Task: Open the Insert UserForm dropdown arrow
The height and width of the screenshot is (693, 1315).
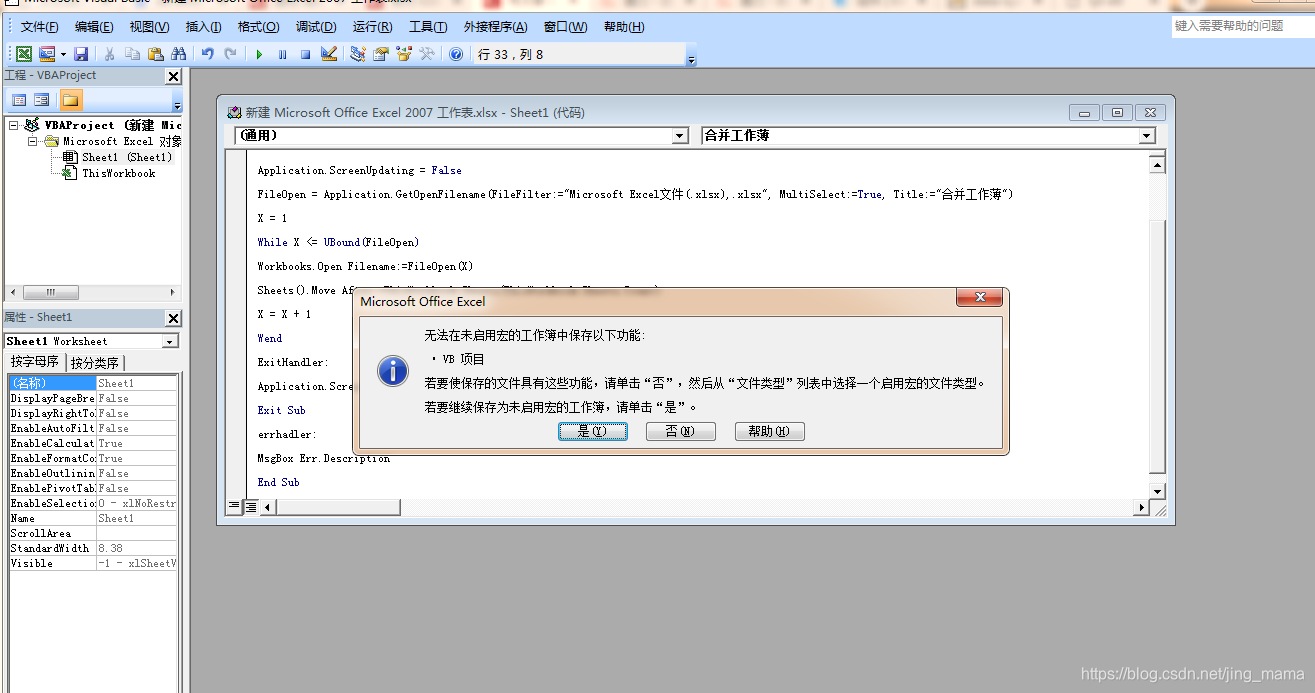Action: point(63,54)
